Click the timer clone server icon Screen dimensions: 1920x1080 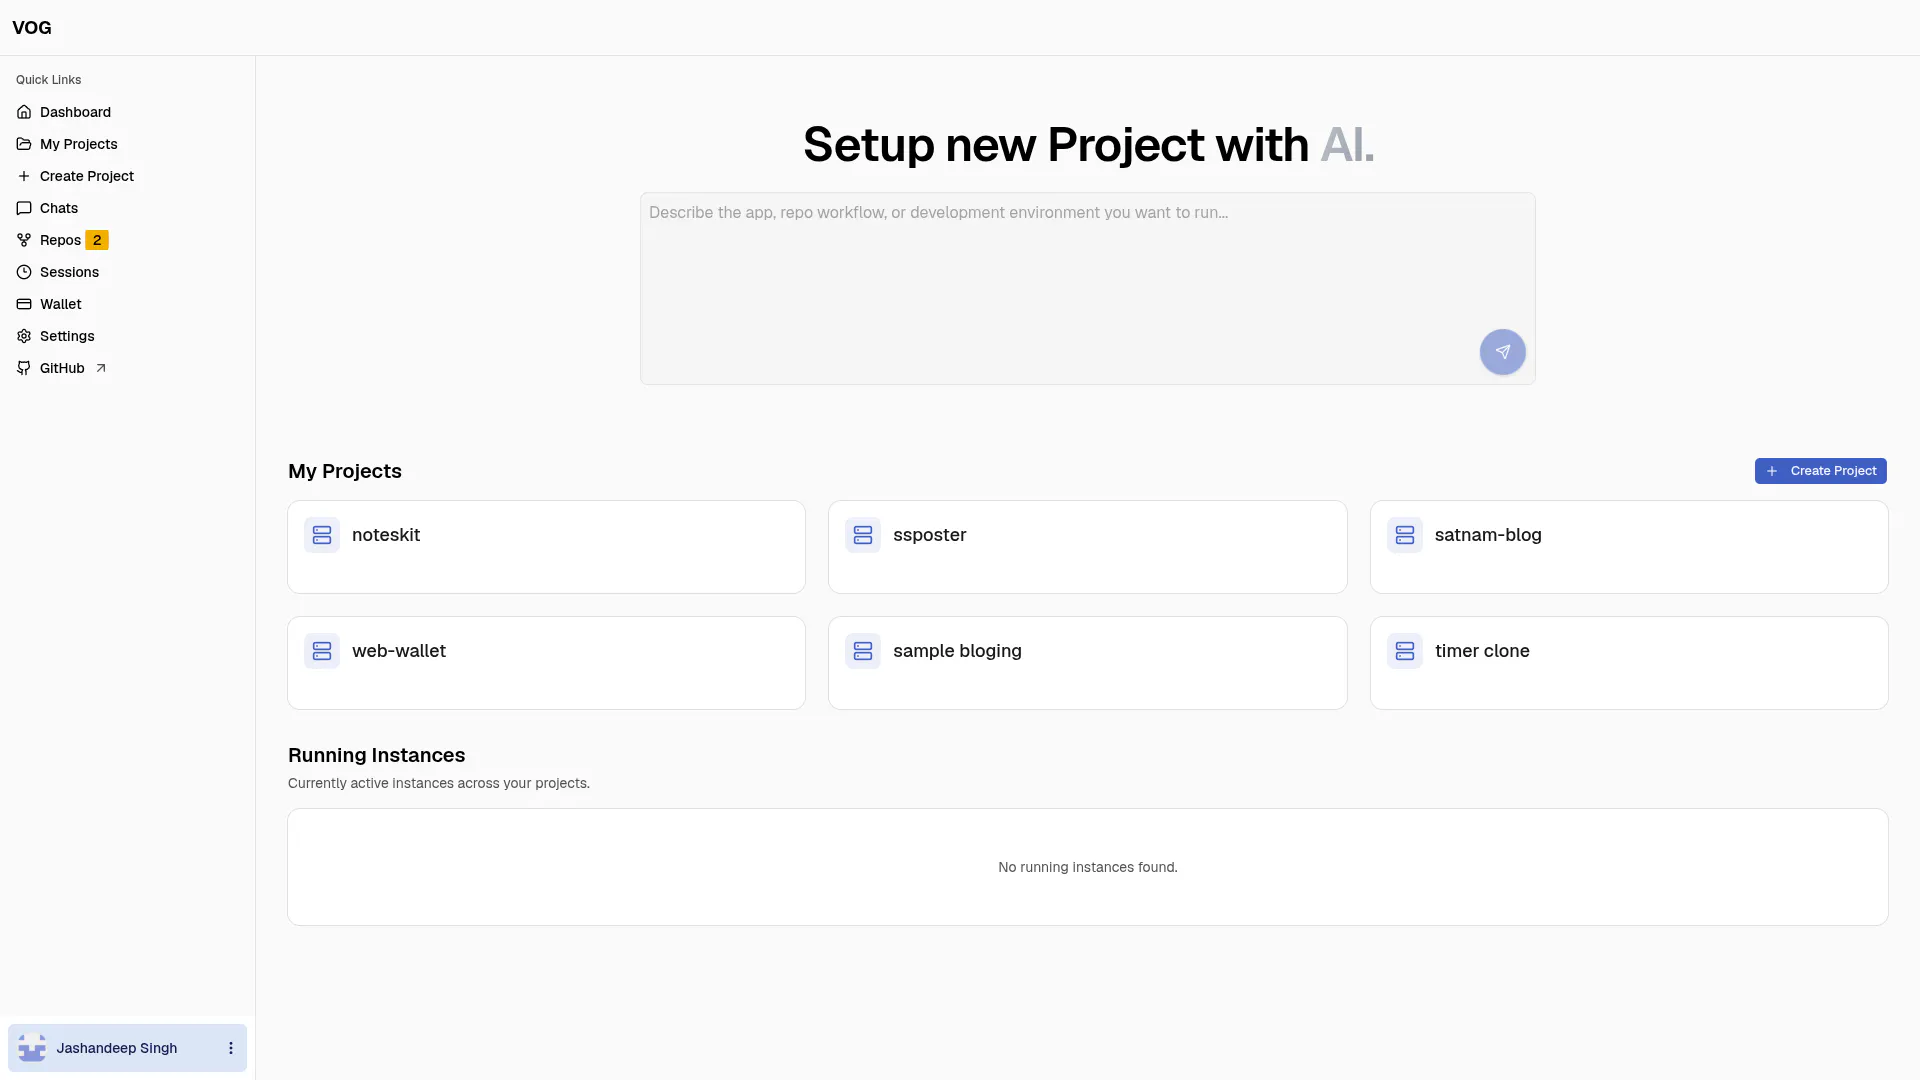(1405, 651)
